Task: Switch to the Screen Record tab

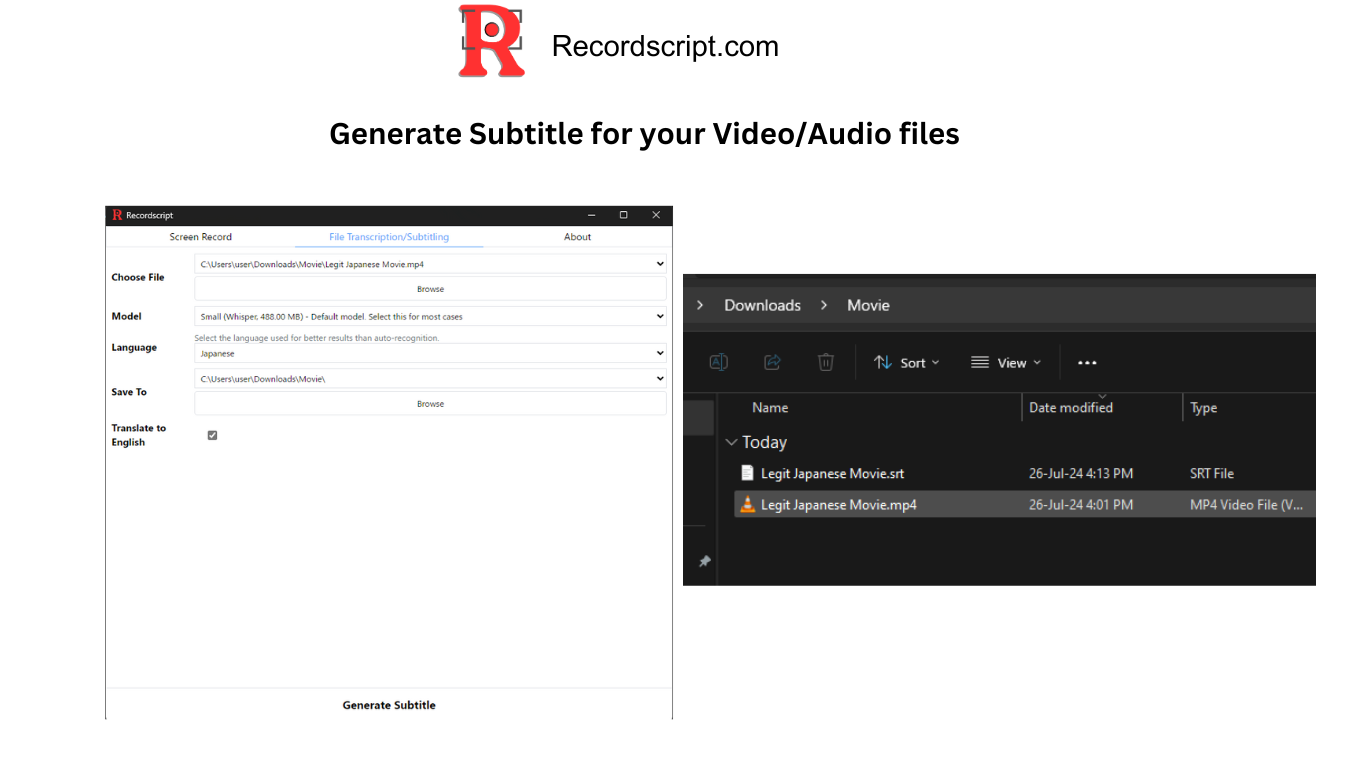Action: click(200, 237)
